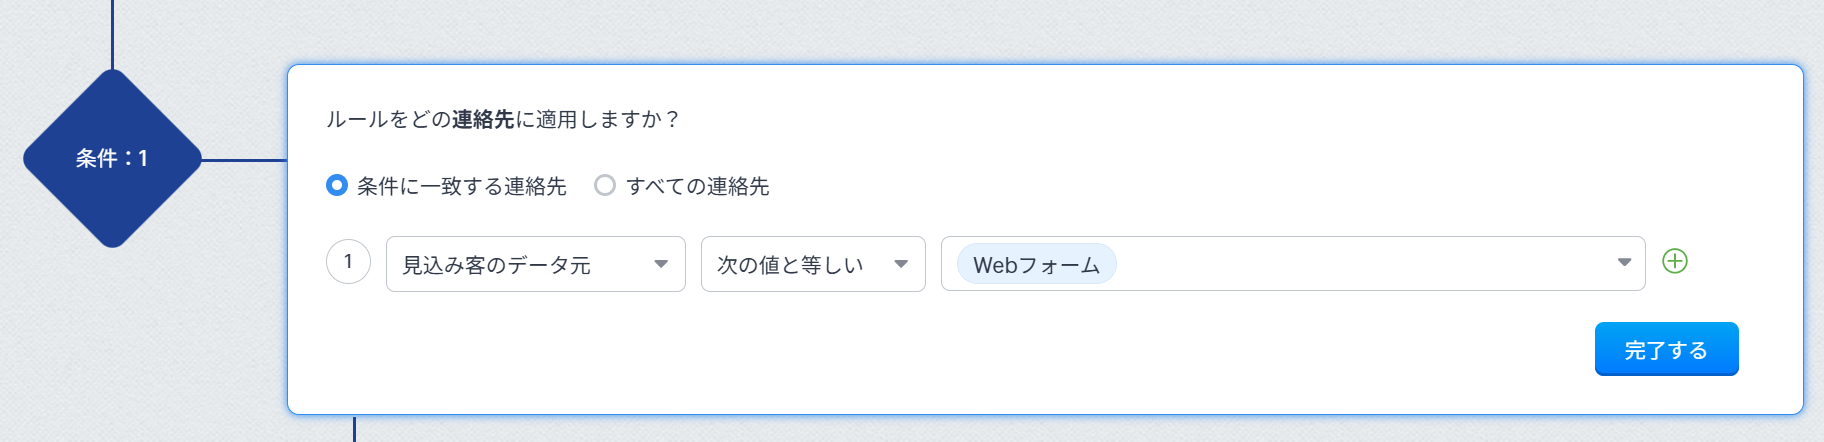This screenshot has width=1824, height=442.
Task: Click the 条件に一致する連絡先 label text
Action: (461, 186)
